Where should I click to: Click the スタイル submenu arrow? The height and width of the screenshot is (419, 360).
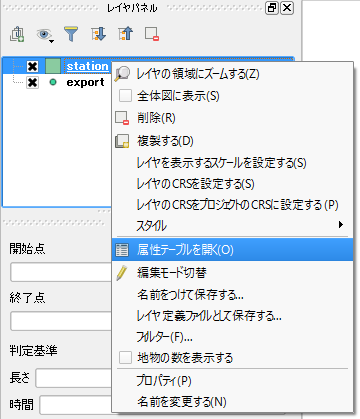tap(340, 225)
